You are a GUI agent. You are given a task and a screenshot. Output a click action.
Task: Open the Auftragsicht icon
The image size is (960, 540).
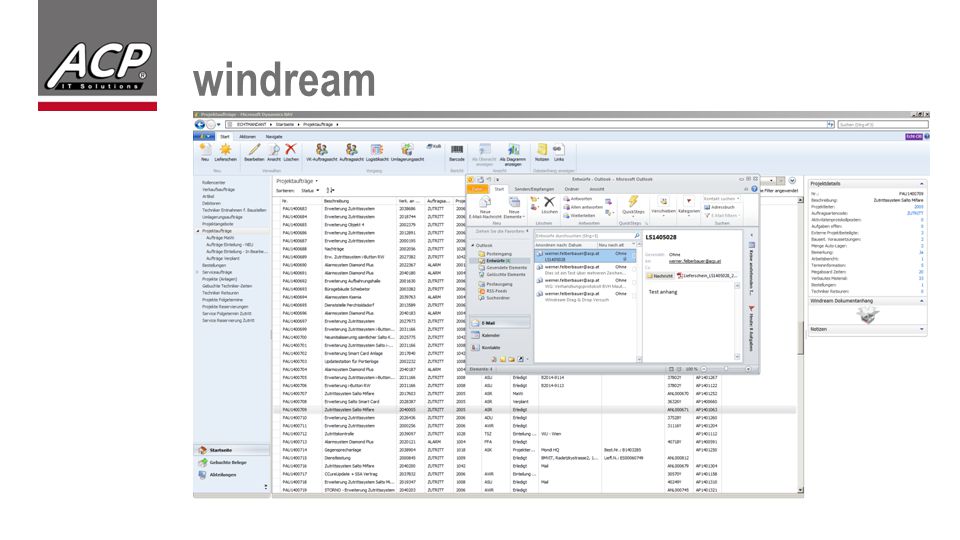click(351, 149)
